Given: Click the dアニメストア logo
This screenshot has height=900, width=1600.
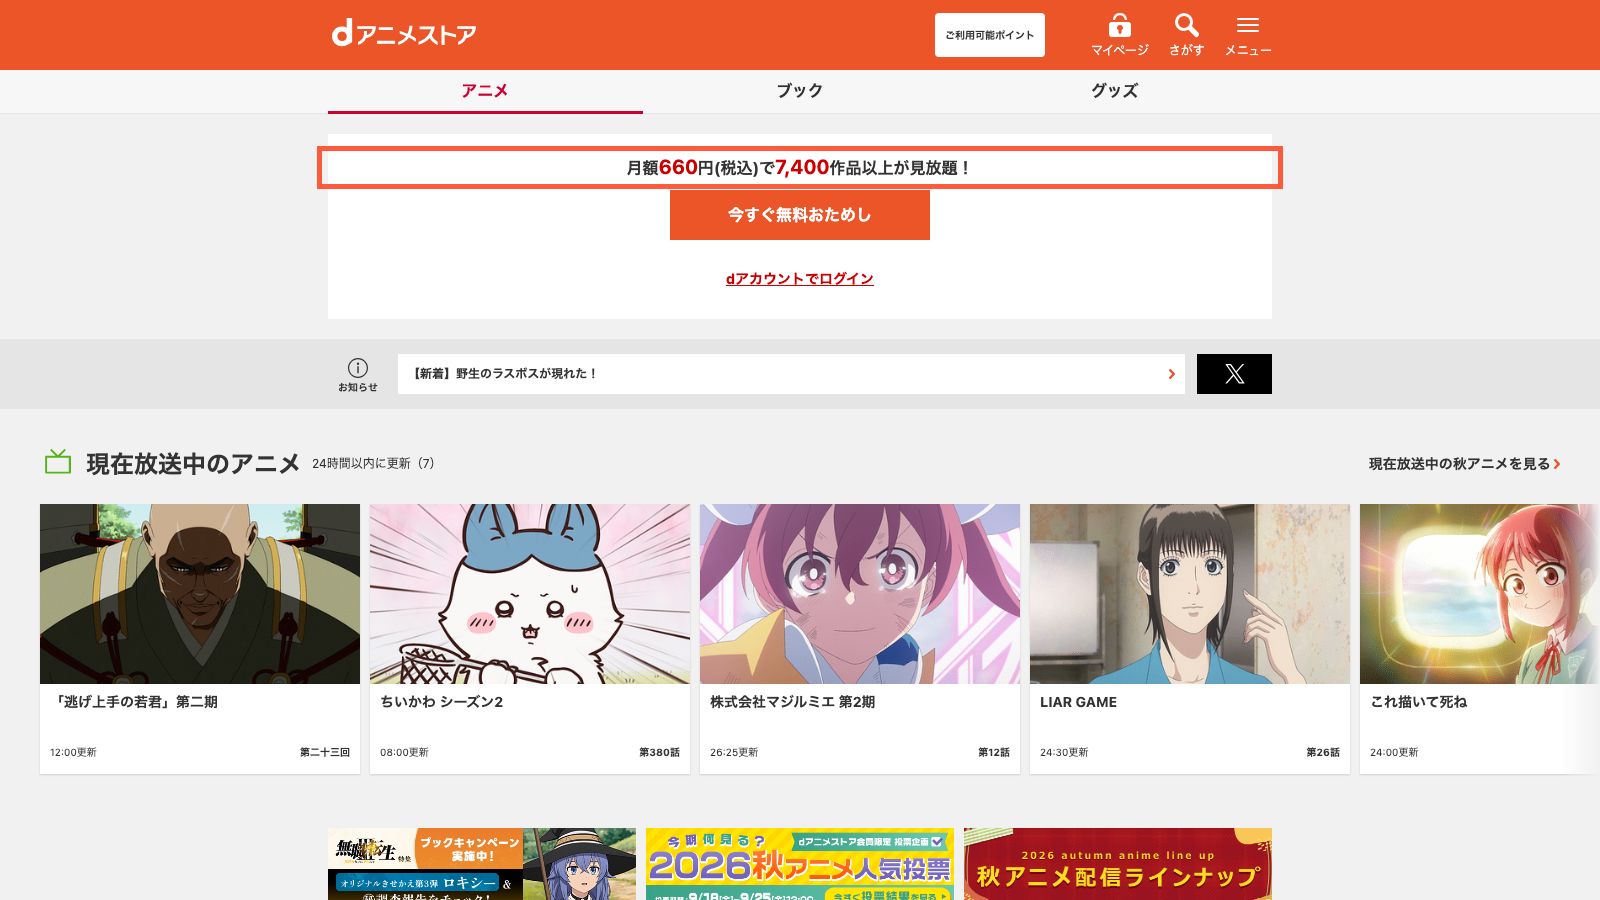Looking at the screenshot, I should (x=404, y=34).
